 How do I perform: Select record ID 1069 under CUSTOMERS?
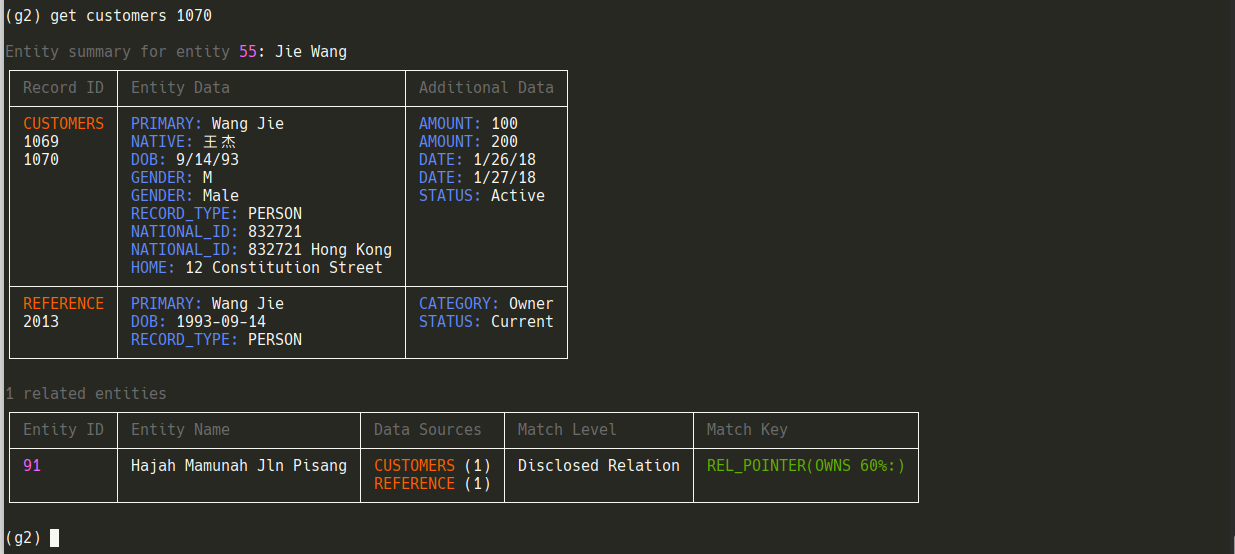coord(41,142)
